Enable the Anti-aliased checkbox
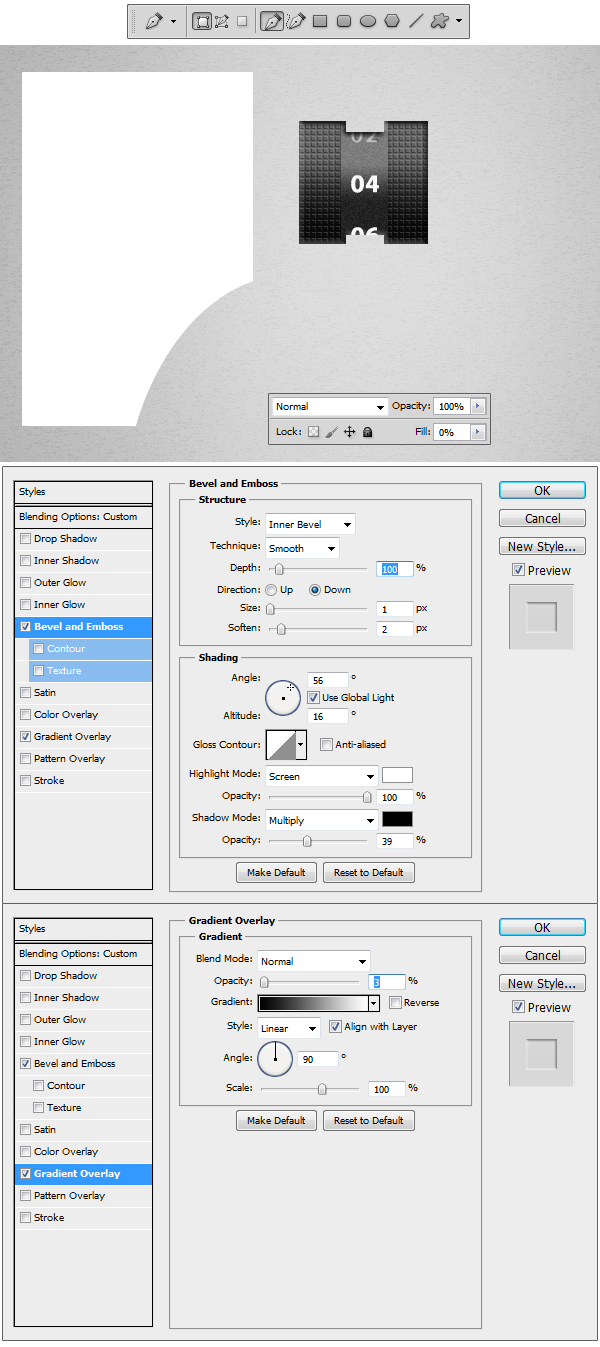600x1347 pixels. [326, 744]
